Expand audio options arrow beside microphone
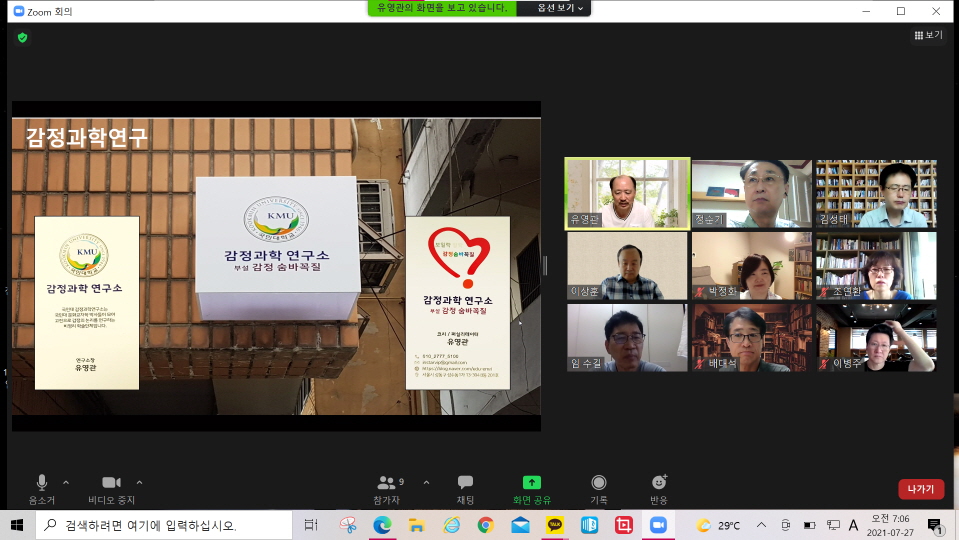959x540 pixels. point(66,482)
